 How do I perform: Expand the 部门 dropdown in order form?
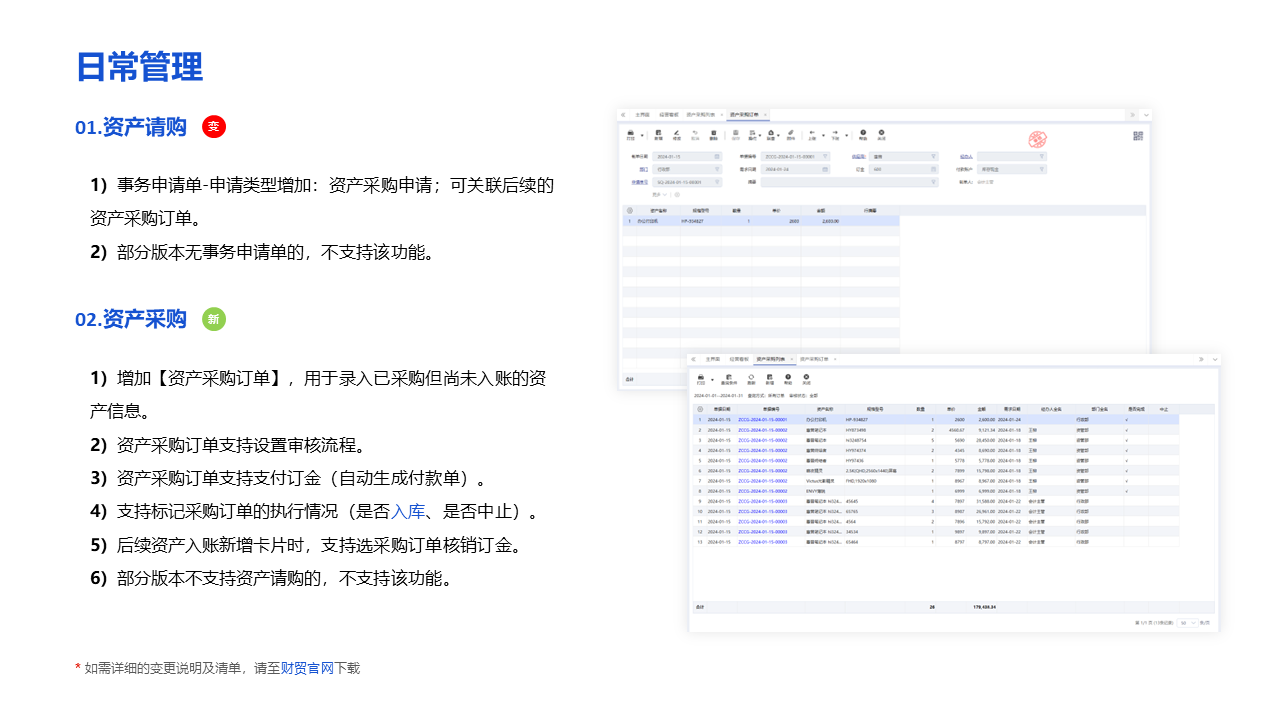tap(717, 170)
